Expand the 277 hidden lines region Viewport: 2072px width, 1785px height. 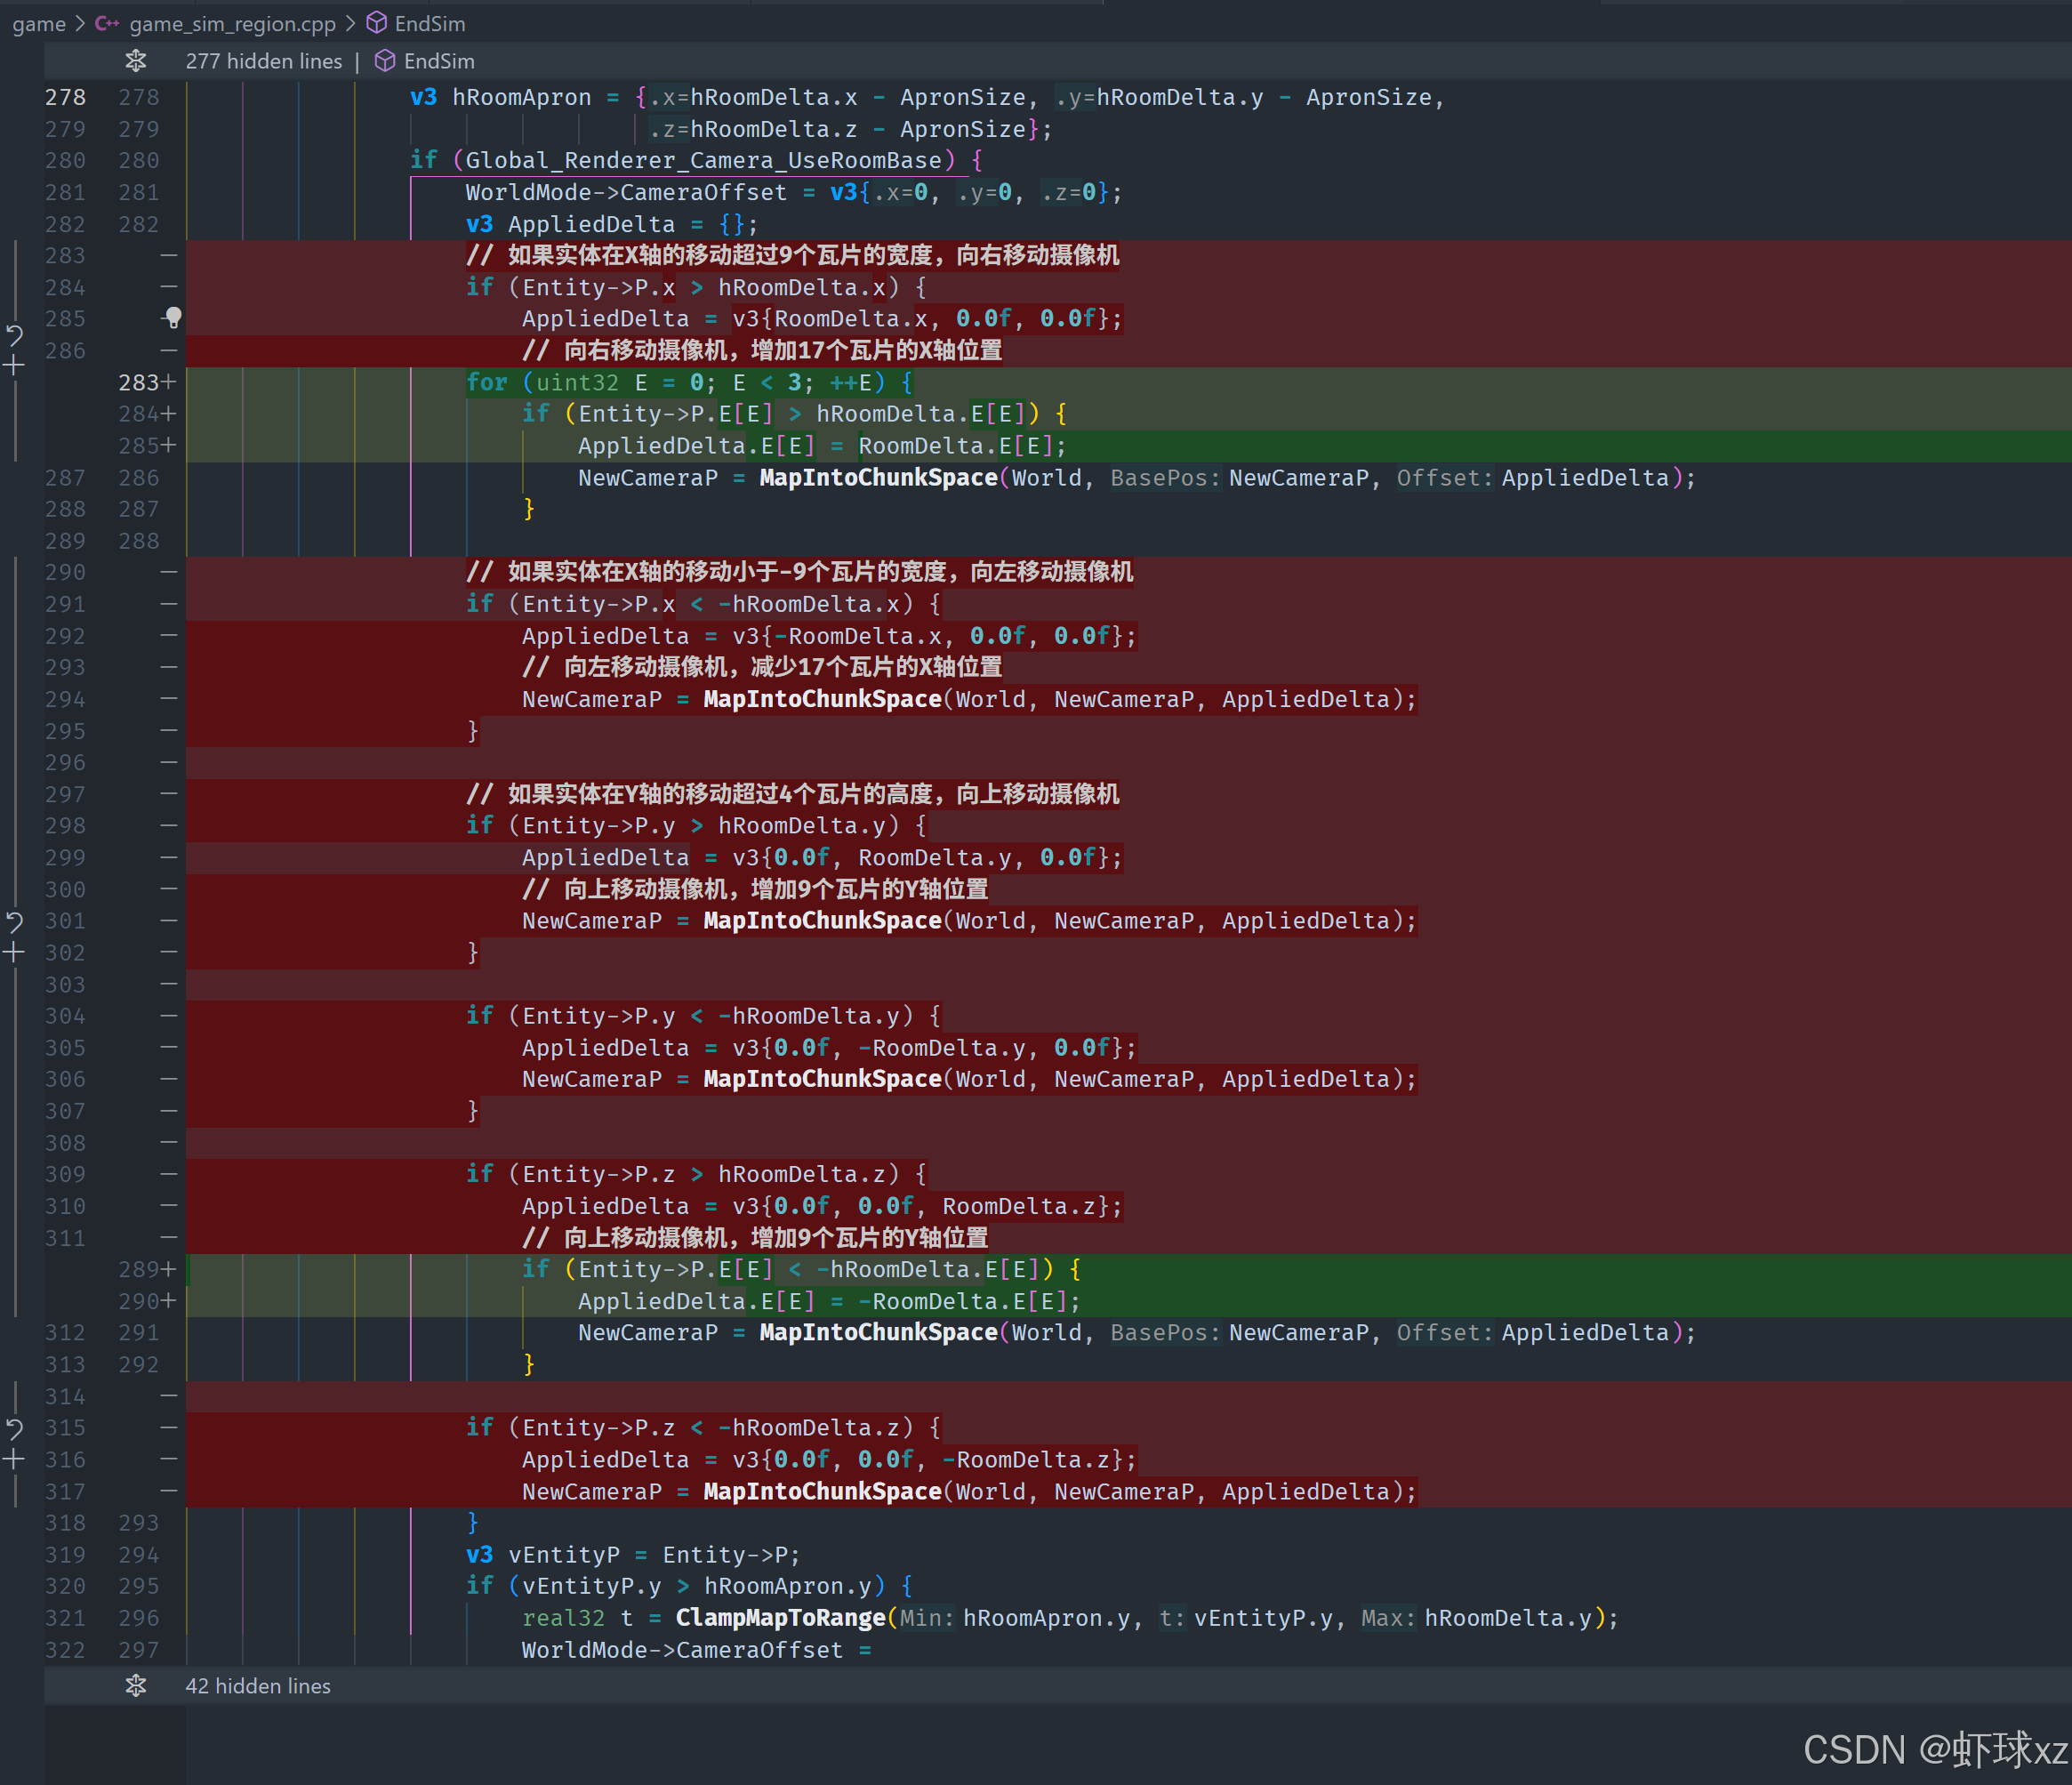[263, 61]
